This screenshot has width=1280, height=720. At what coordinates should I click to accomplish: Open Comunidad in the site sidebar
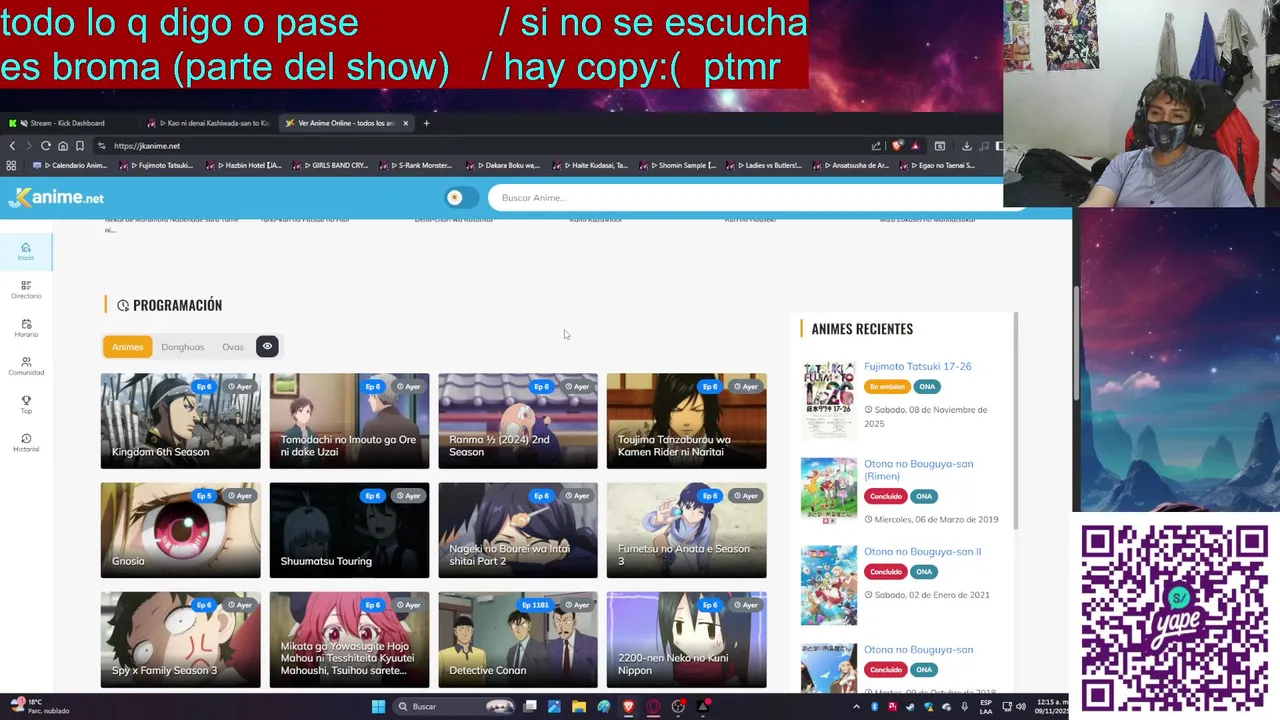tap(26, 365)
